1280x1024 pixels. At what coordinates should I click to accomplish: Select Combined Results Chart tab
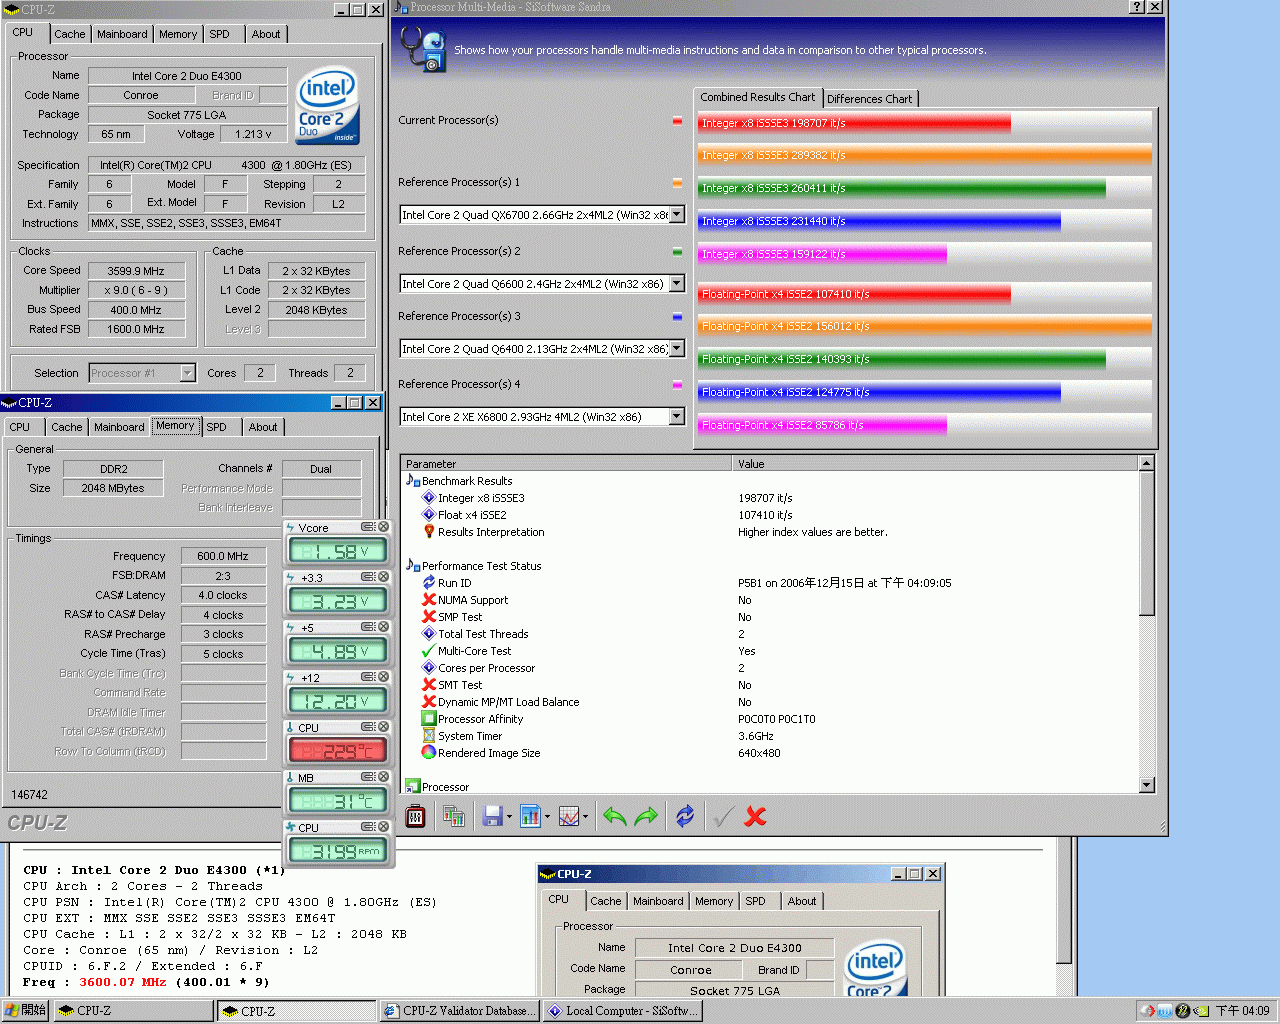758,97
